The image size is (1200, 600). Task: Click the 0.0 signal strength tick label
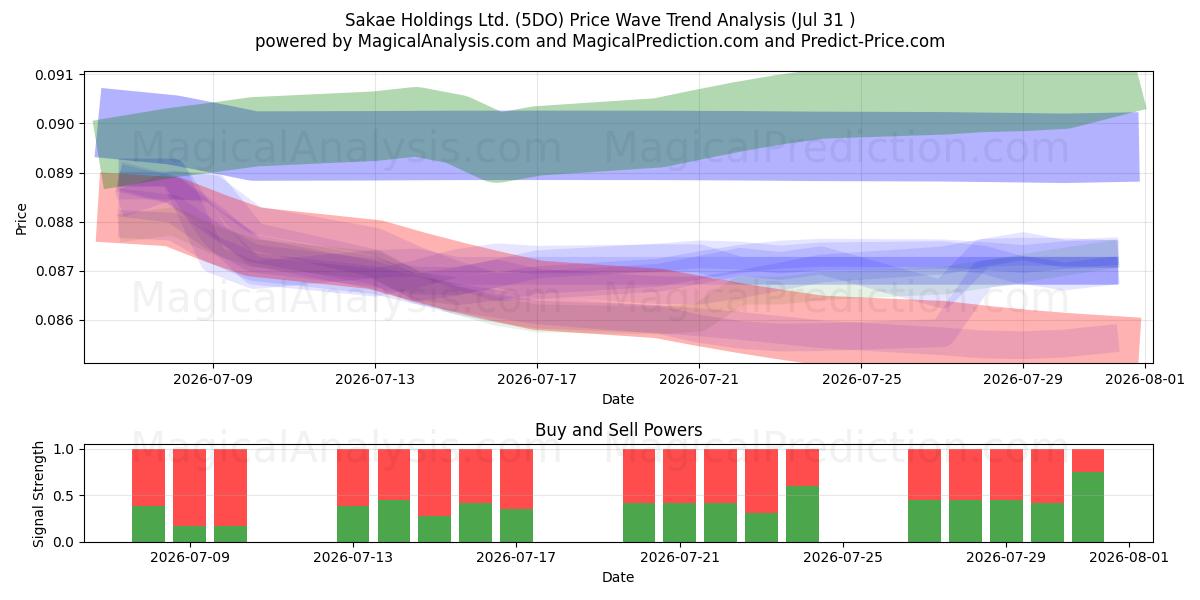[66, 542]
